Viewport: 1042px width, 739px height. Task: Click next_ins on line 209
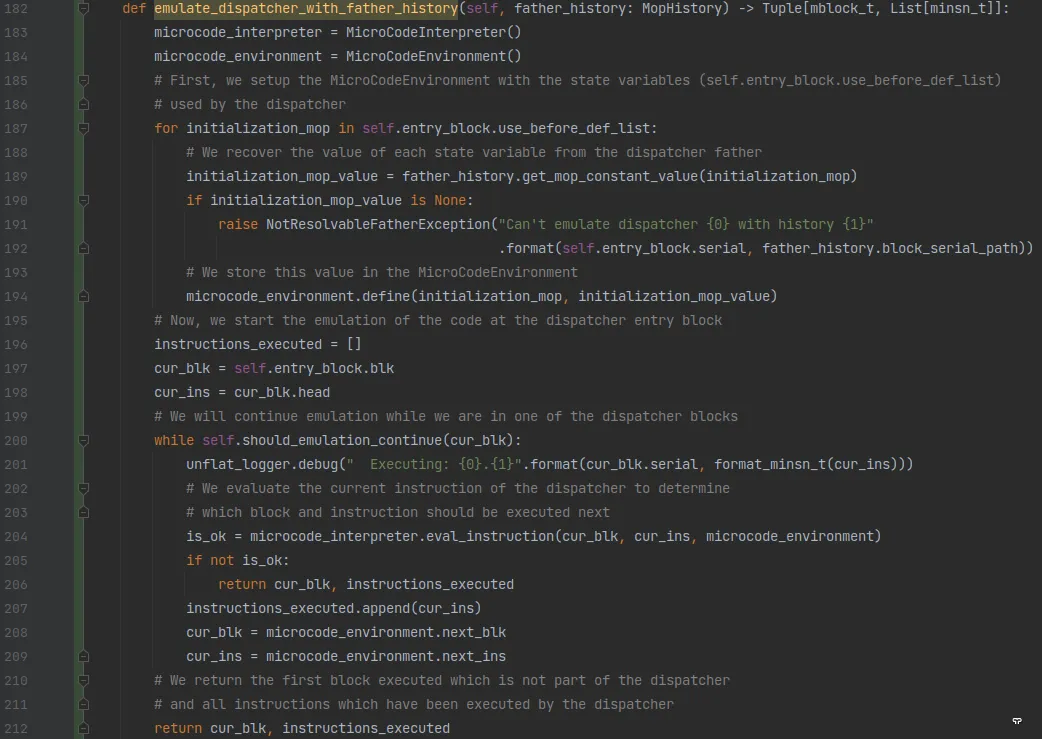[x=474, y=657]
